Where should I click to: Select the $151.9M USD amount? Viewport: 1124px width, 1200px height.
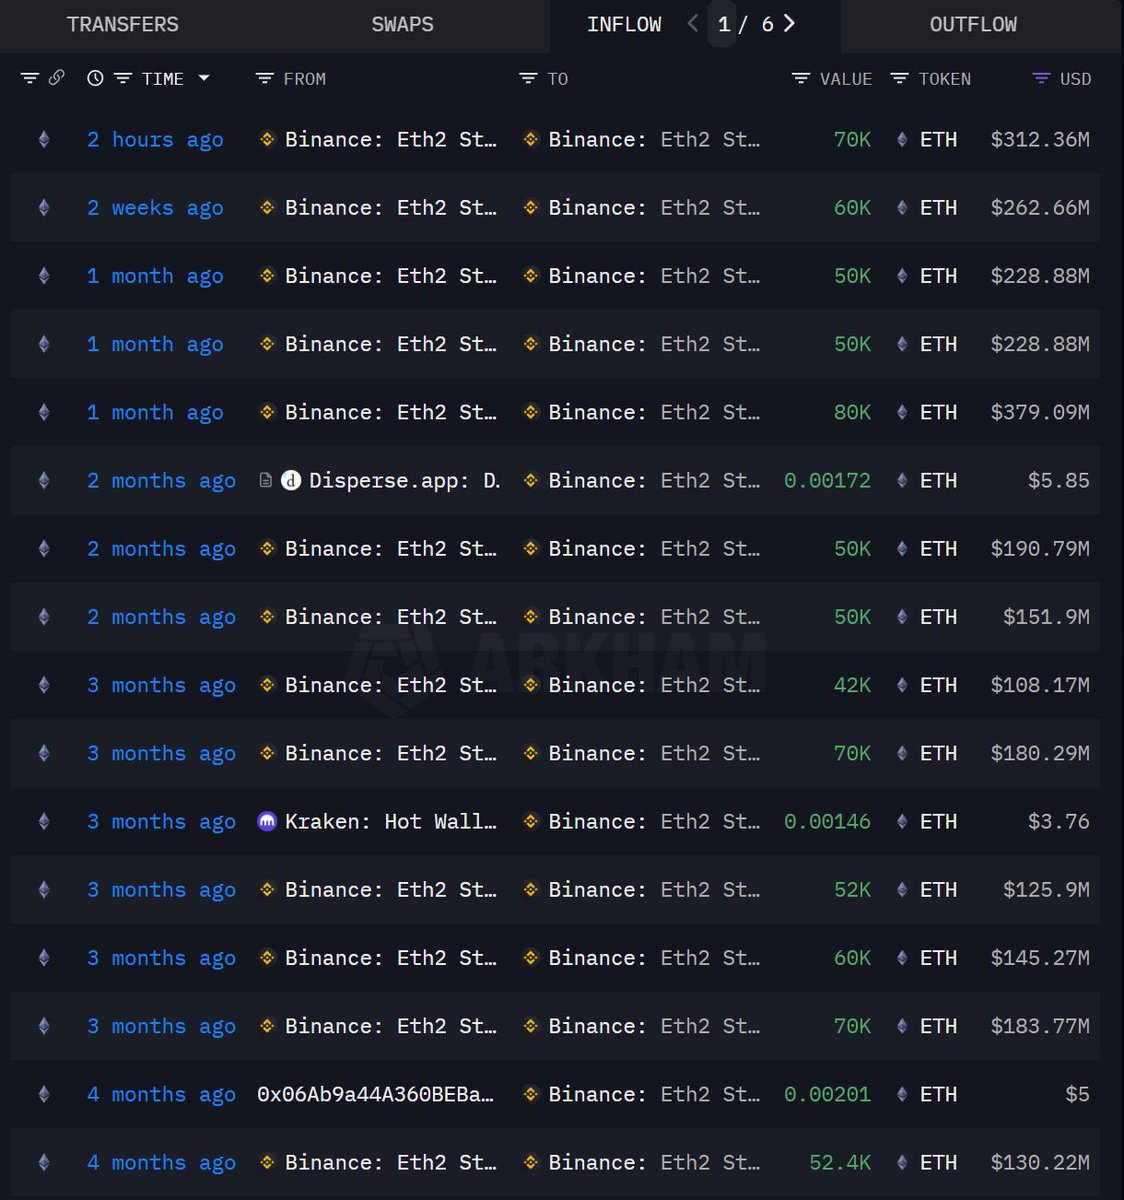[x=1046, y=617]
